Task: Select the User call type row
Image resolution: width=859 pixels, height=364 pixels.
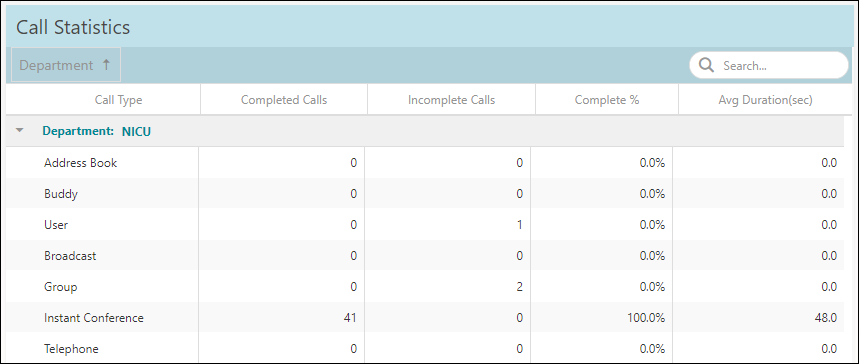Action: pyautogui.click(x=425, y=225)
